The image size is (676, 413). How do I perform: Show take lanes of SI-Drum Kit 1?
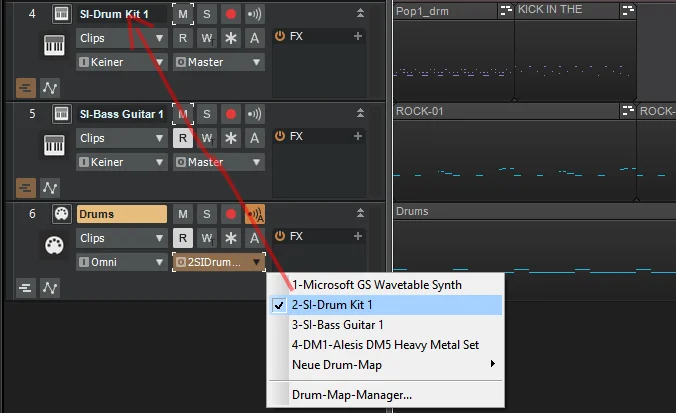coord(25,88)
